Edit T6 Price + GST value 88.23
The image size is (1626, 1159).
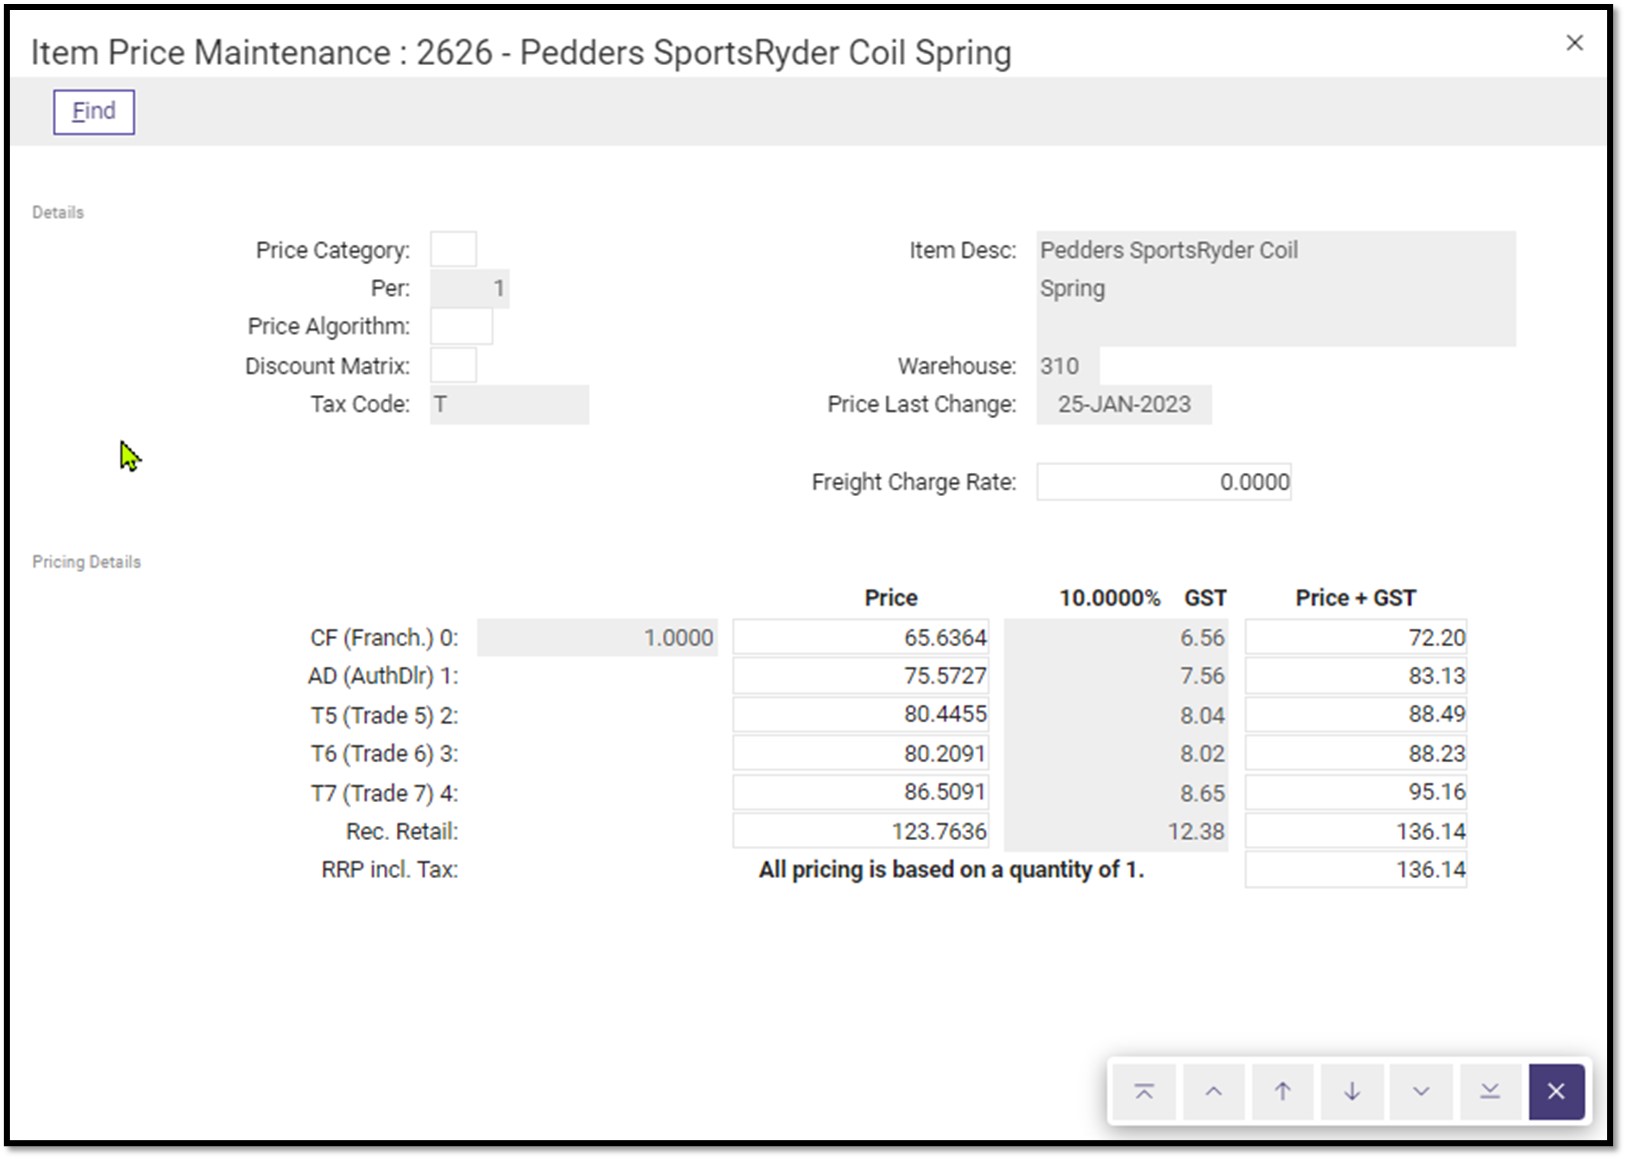1356,753
